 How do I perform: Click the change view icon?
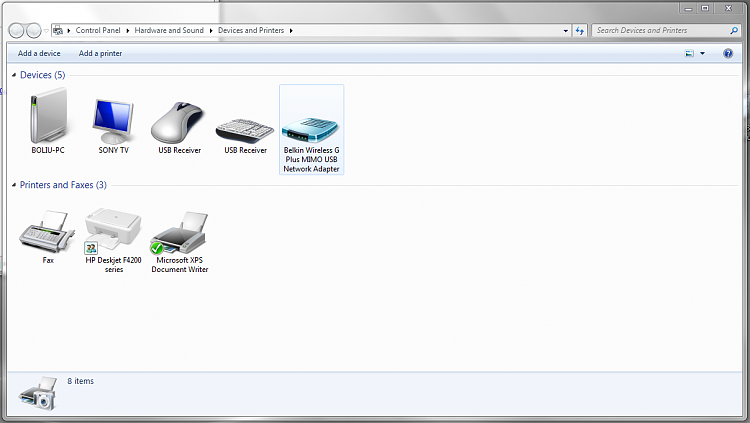[689, 53]
